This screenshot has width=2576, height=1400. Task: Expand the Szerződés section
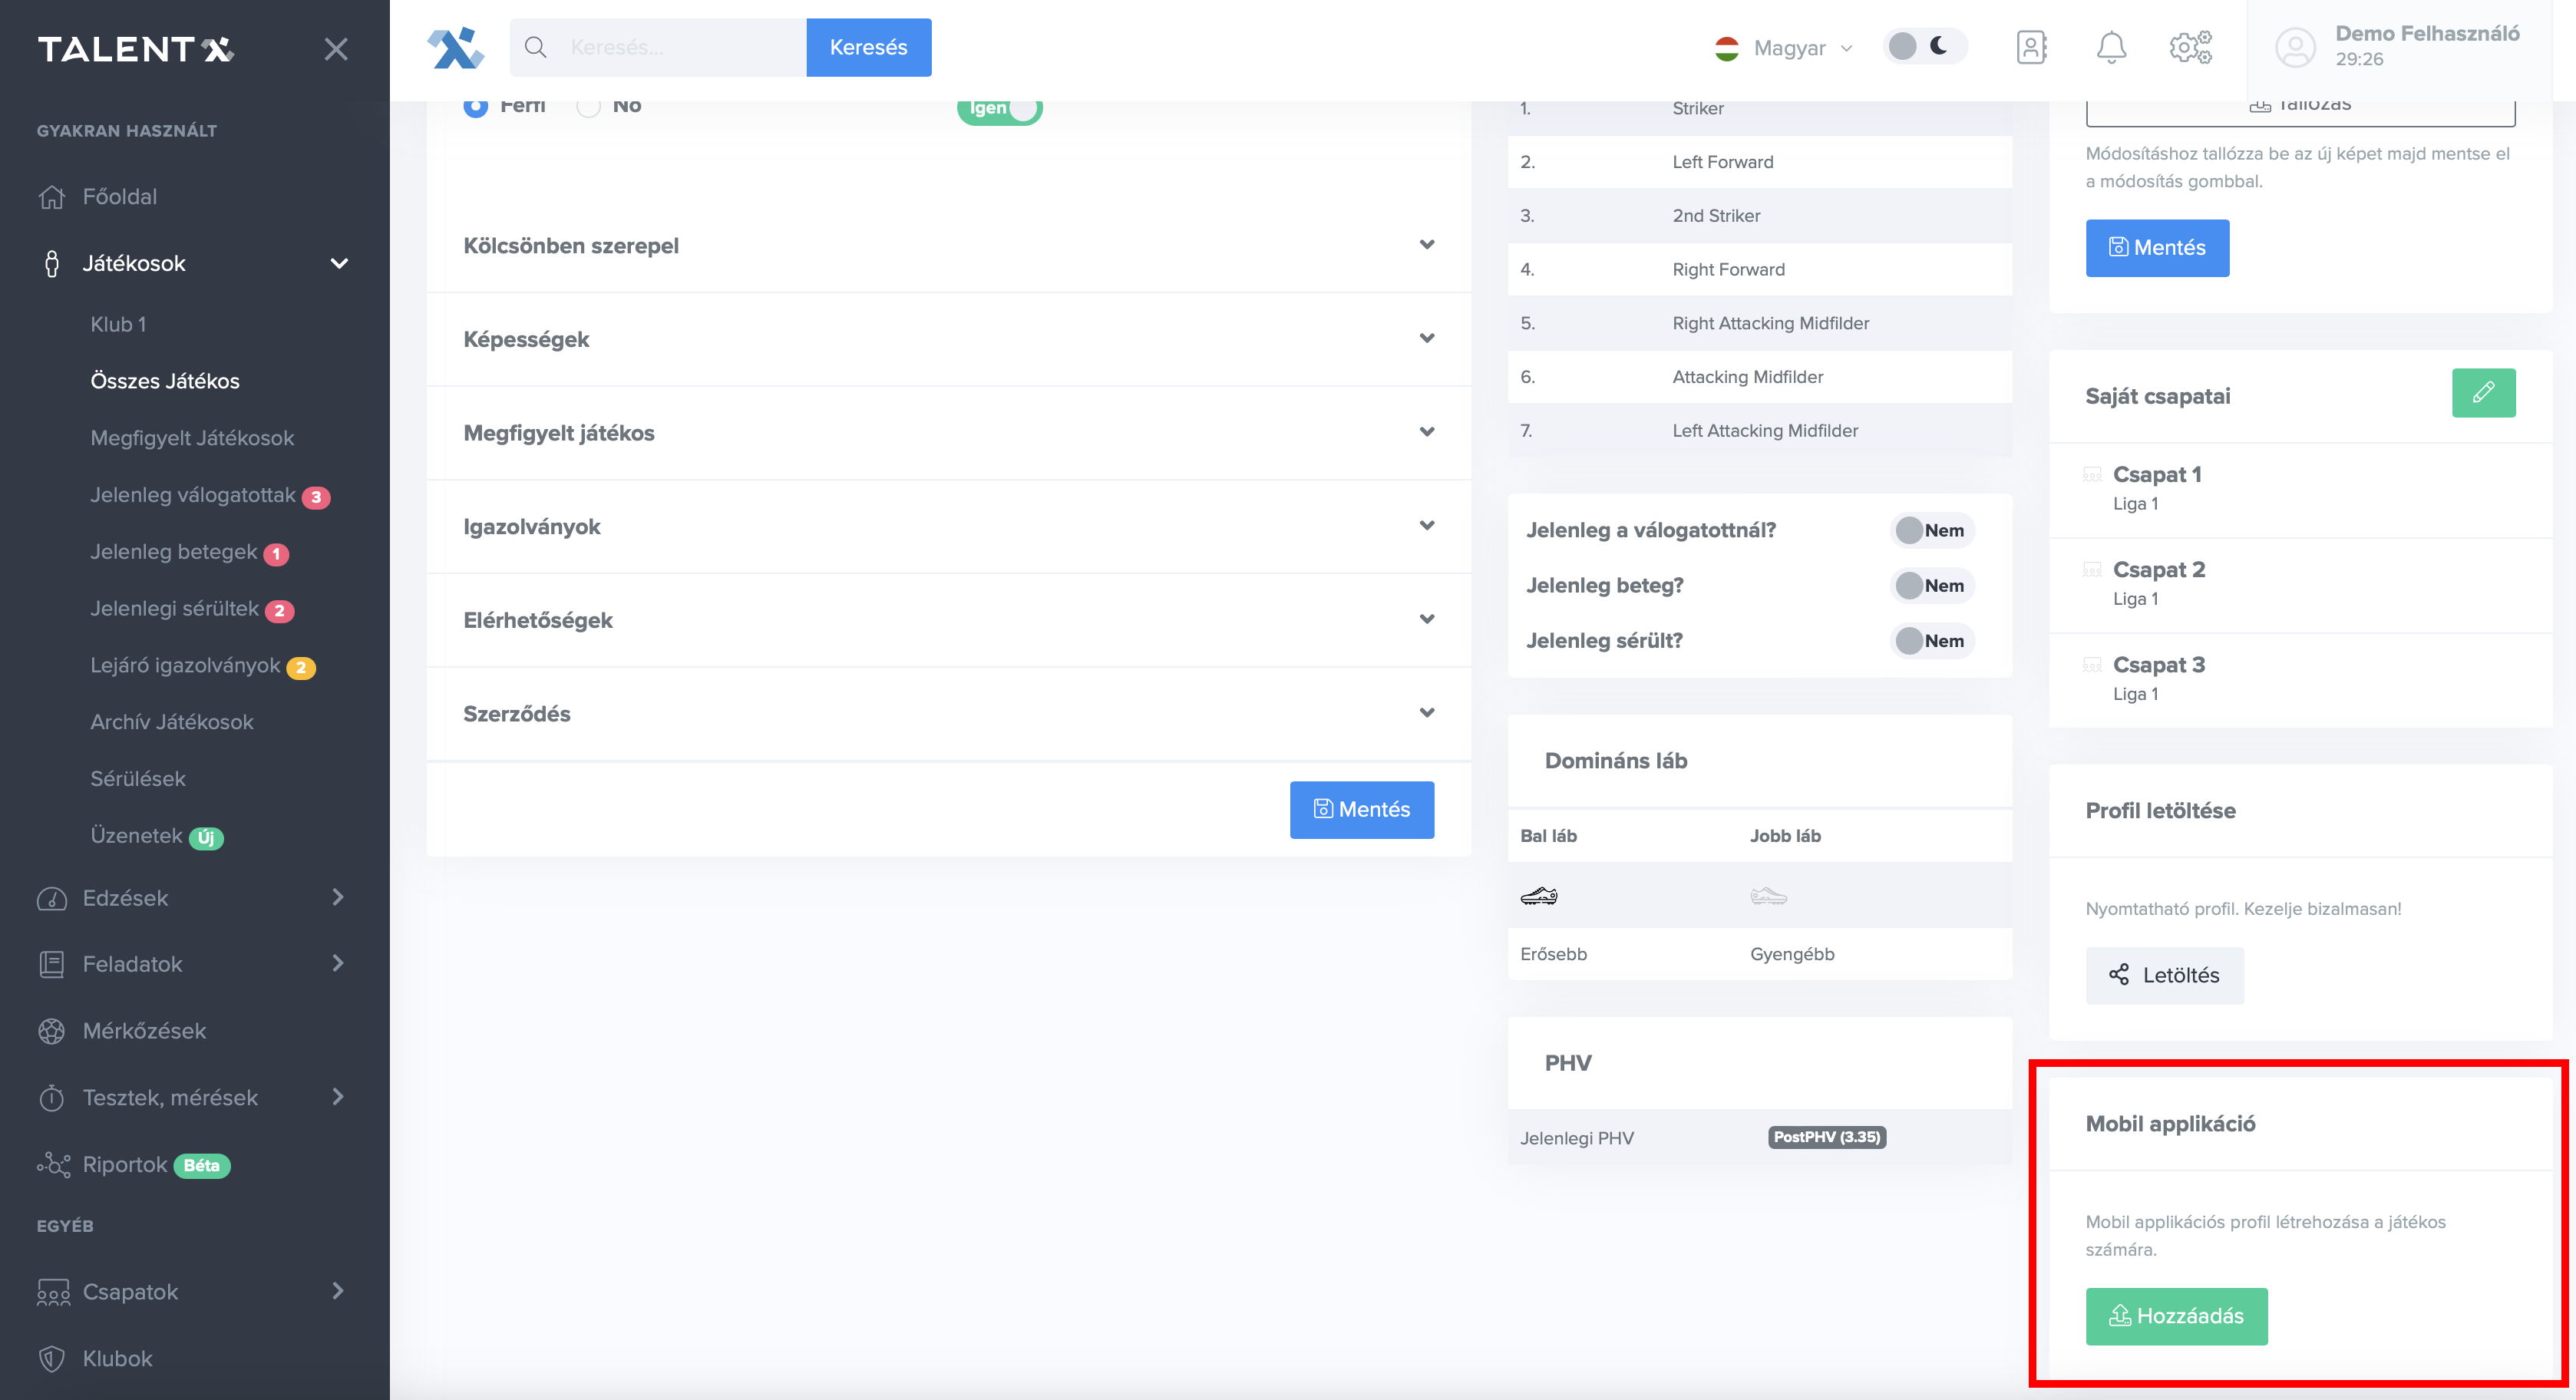click(948, 714)
